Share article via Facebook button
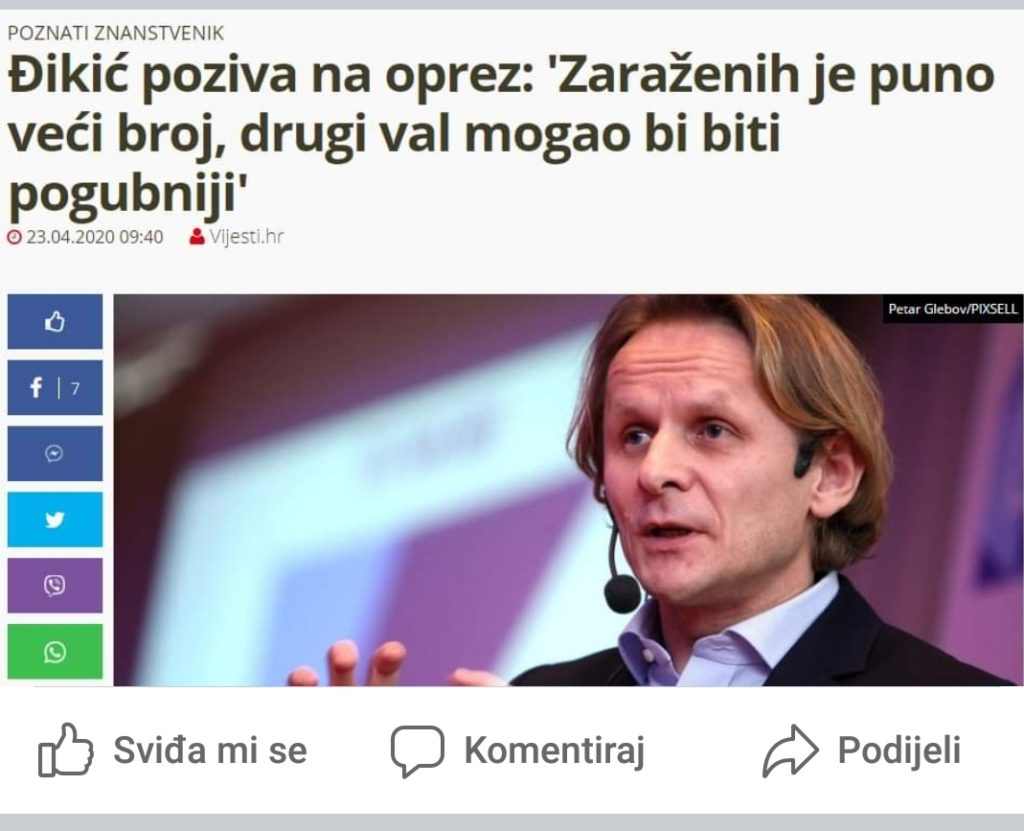The width and height of the screenshot is (1024, 831). pyautogui.click(x=55, y=387)
